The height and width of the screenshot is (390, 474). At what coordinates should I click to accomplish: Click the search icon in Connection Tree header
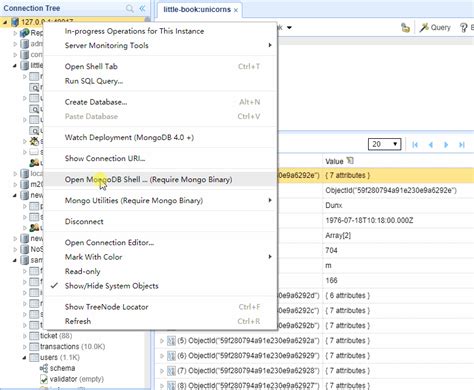click(x=129, y=8)
